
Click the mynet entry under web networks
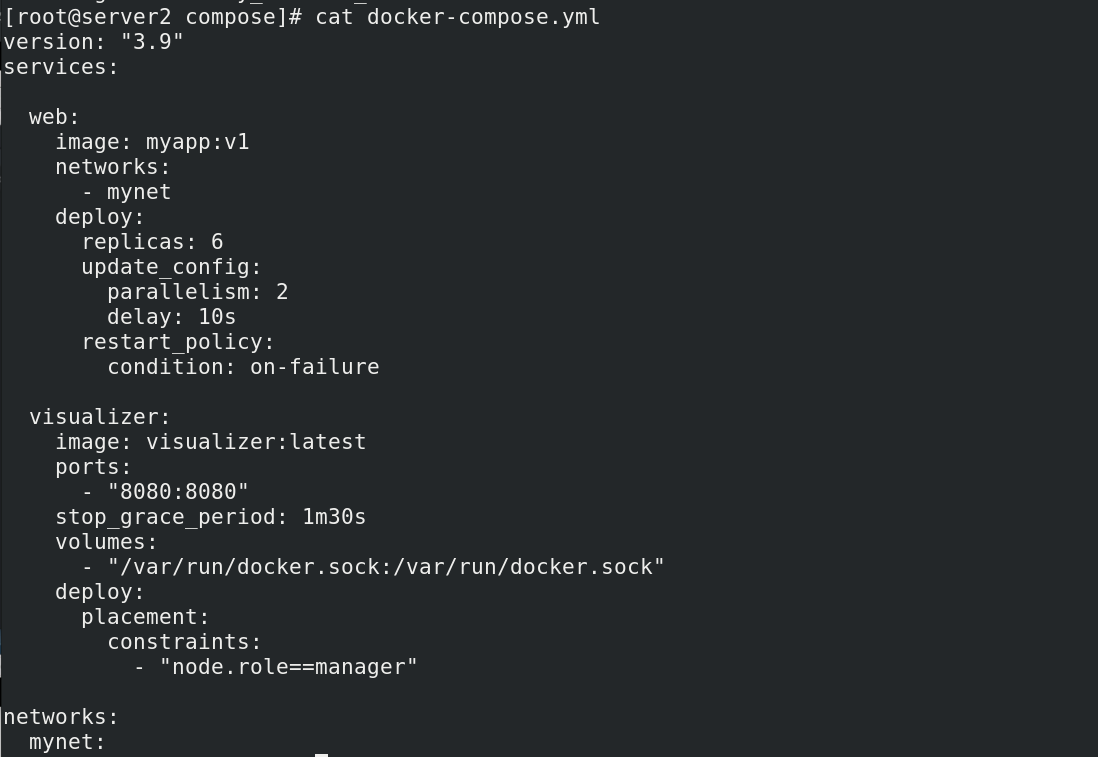(138, 192)
